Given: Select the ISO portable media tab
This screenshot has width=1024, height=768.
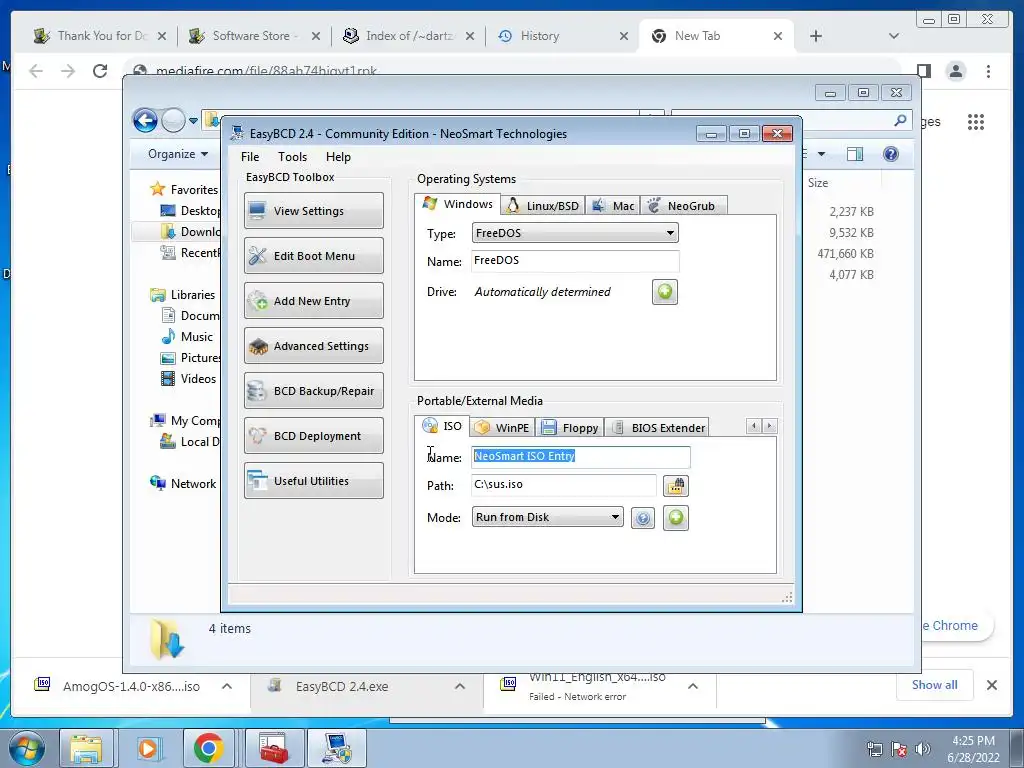Looking at the screenshot, I should 442,426.
